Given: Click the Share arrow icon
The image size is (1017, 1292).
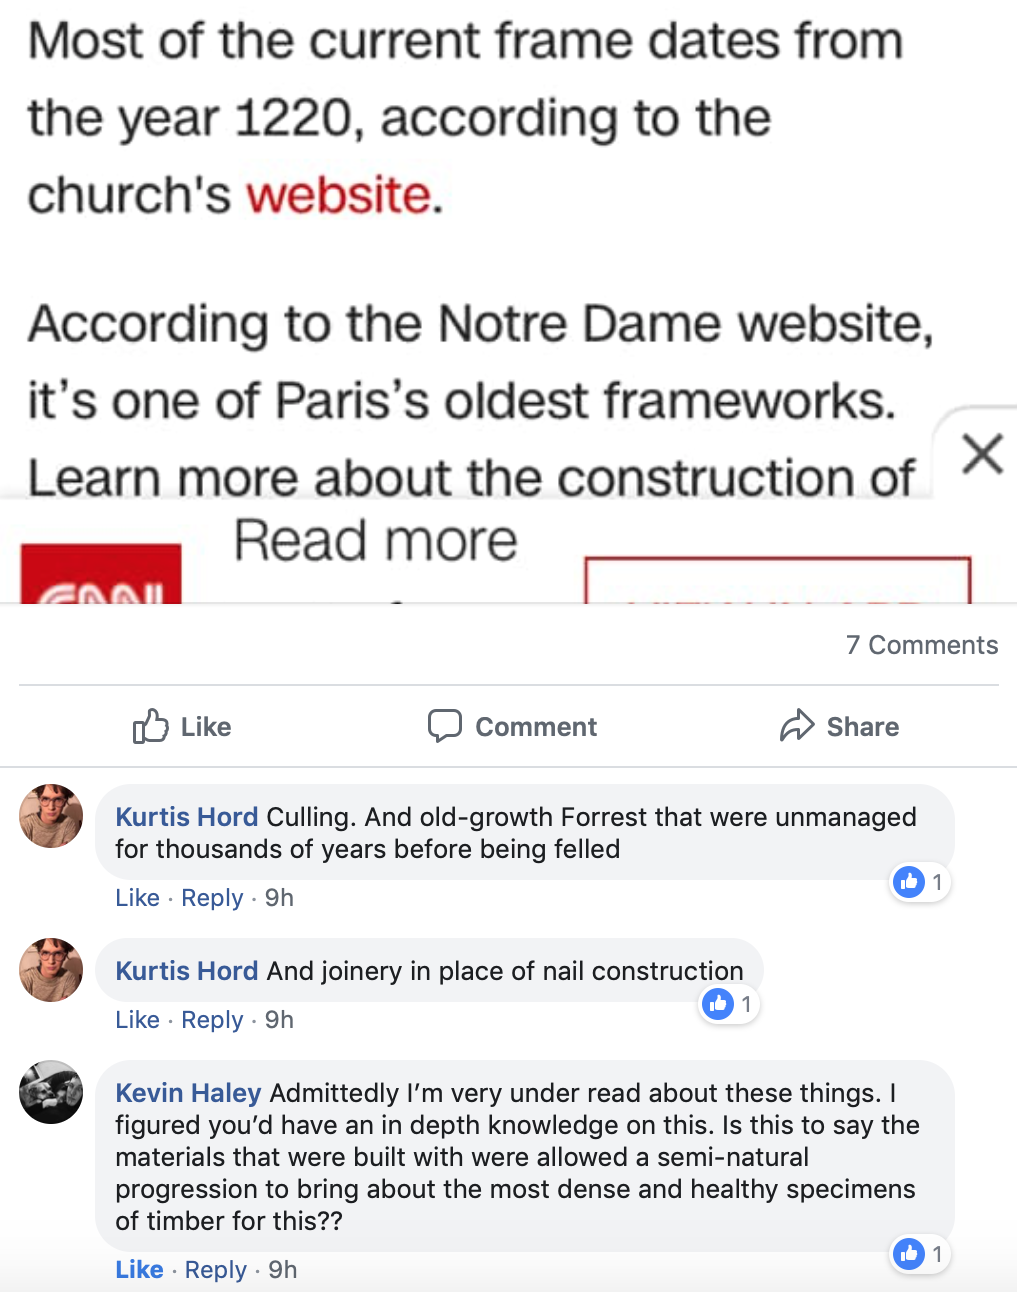Looking at the screenshot, I should click(x=797, y=726).
